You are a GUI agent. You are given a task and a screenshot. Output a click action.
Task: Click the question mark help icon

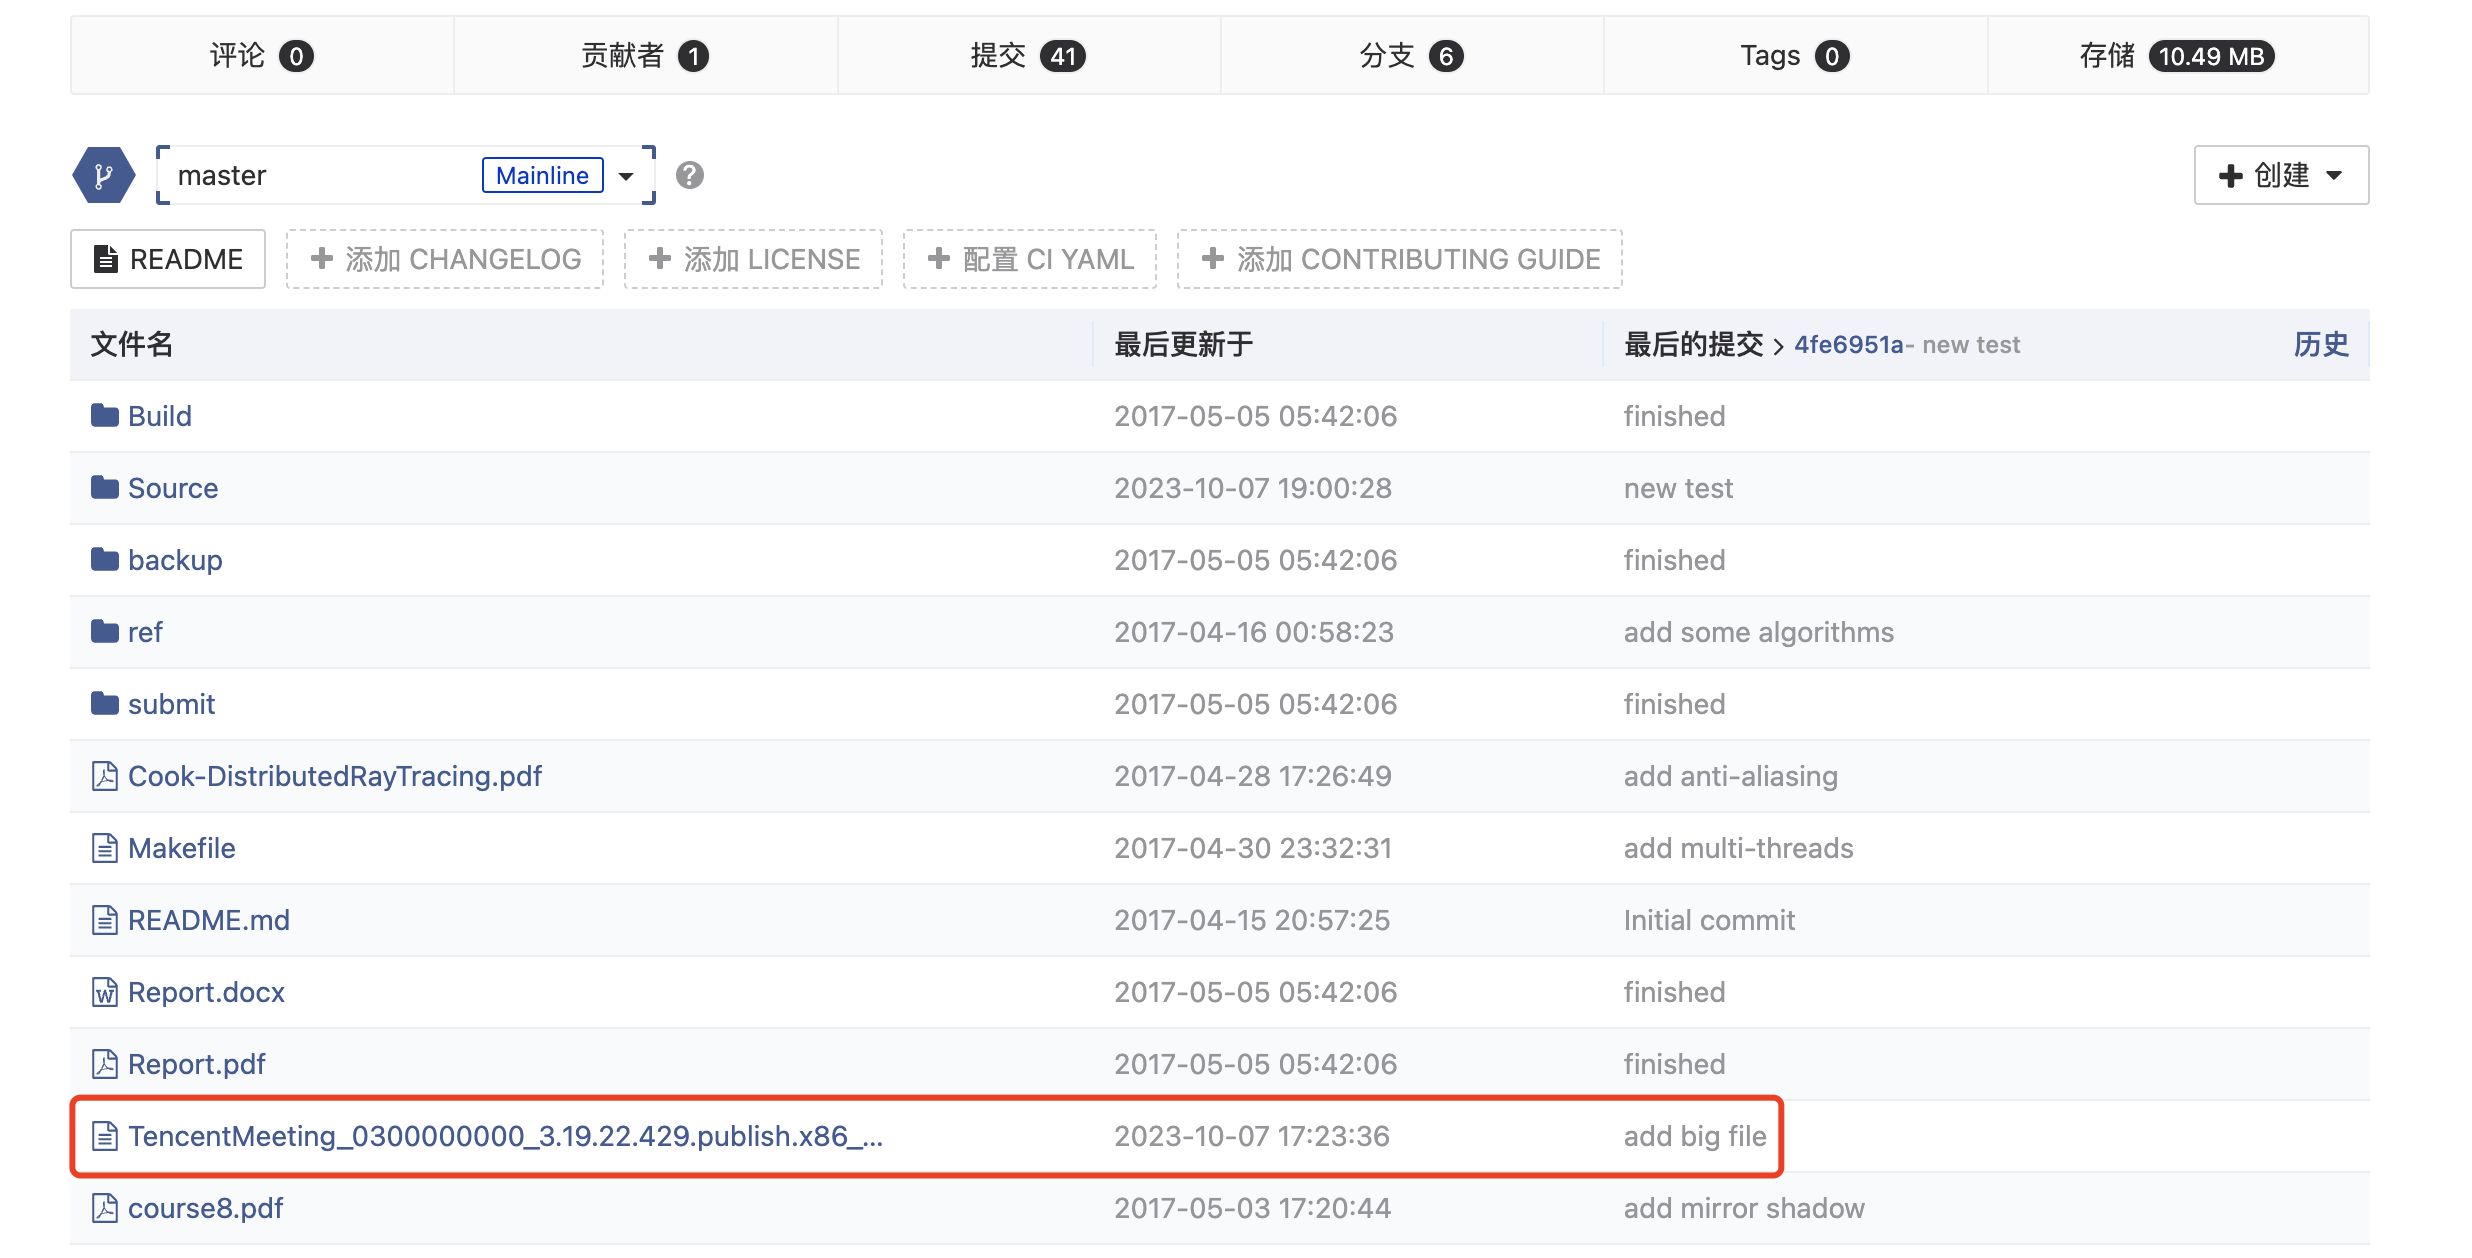tap(689, 176)
